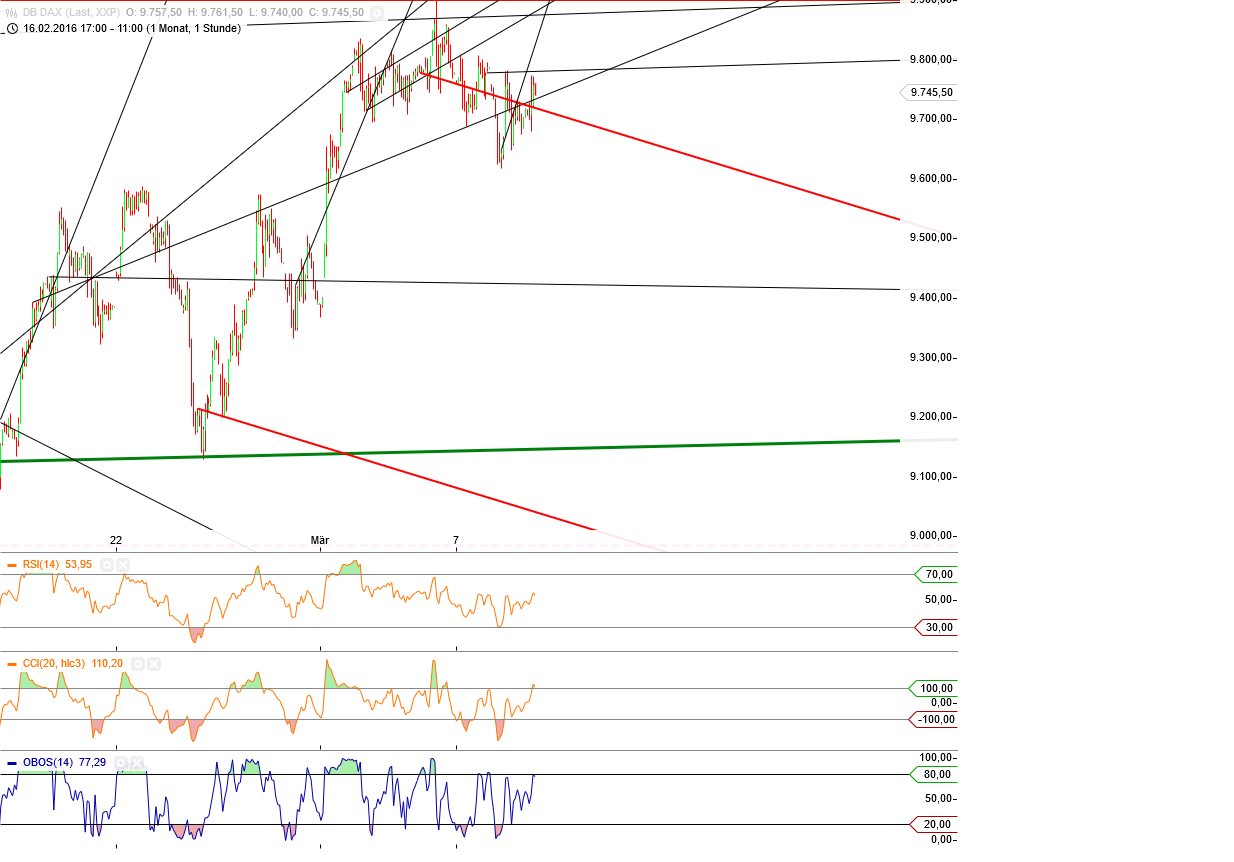This screenshot has height=862, width=1234.
Task: Open OBOS(14) indicator settings gear
Action: point(121,762)
